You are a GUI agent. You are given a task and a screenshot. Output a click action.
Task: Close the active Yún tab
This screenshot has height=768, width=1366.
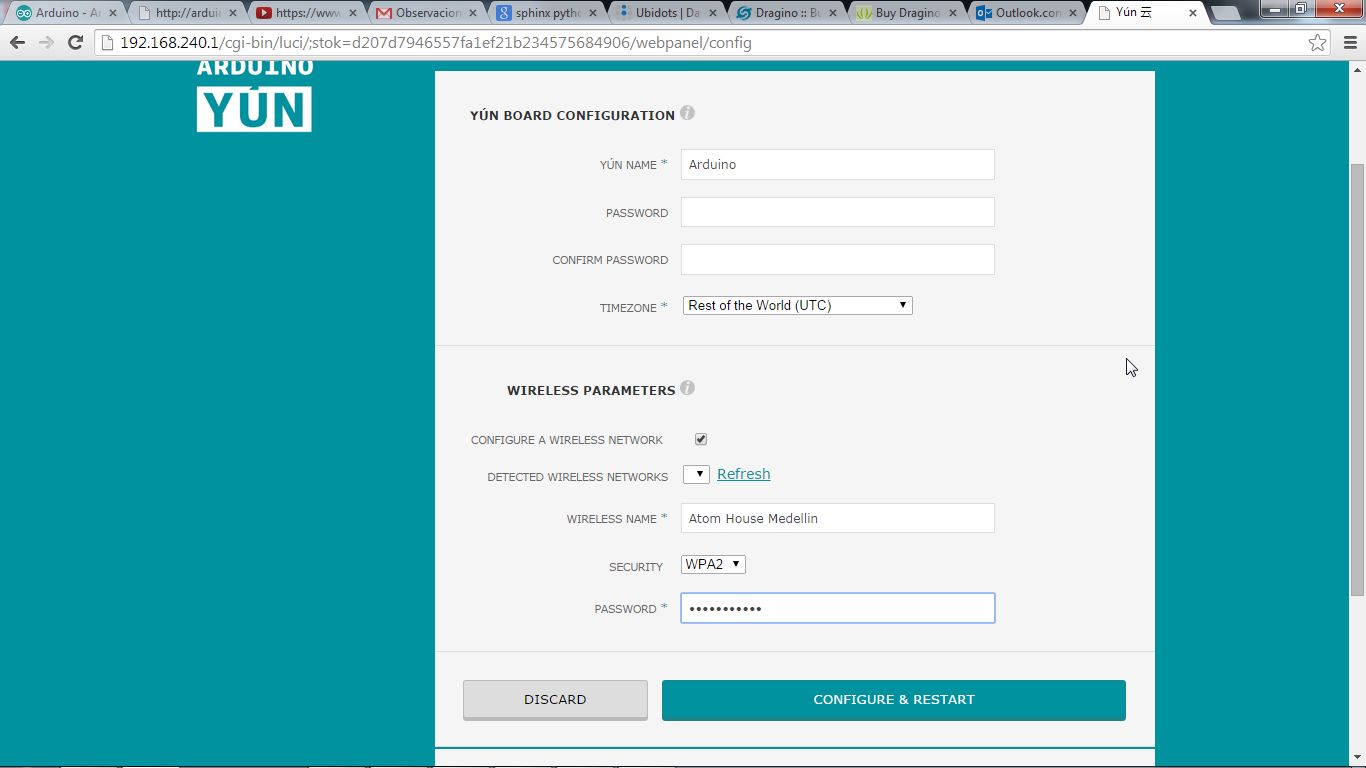tap(1194, 13)
